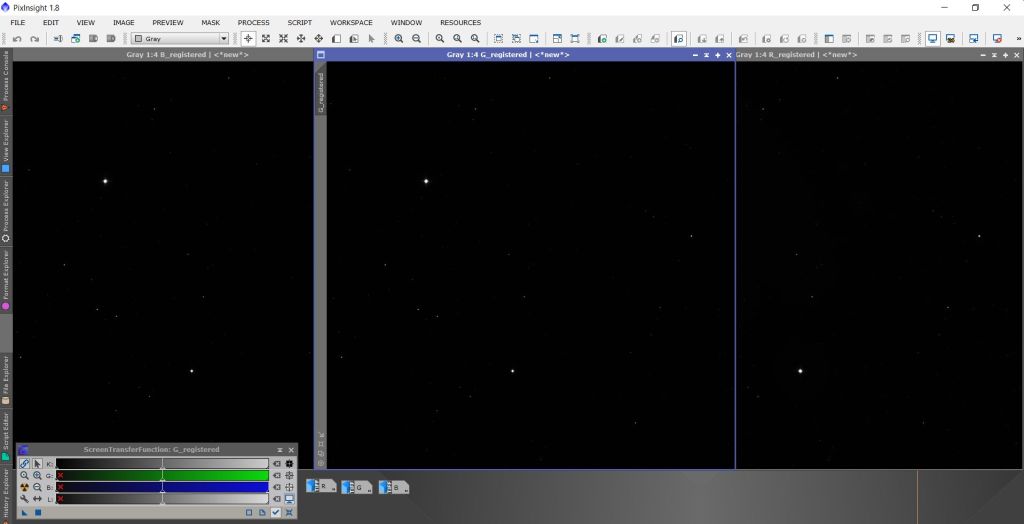1024x524 pixels.
Task: Click the nuclear Auto Stretch icon
Action: point(24,487)
